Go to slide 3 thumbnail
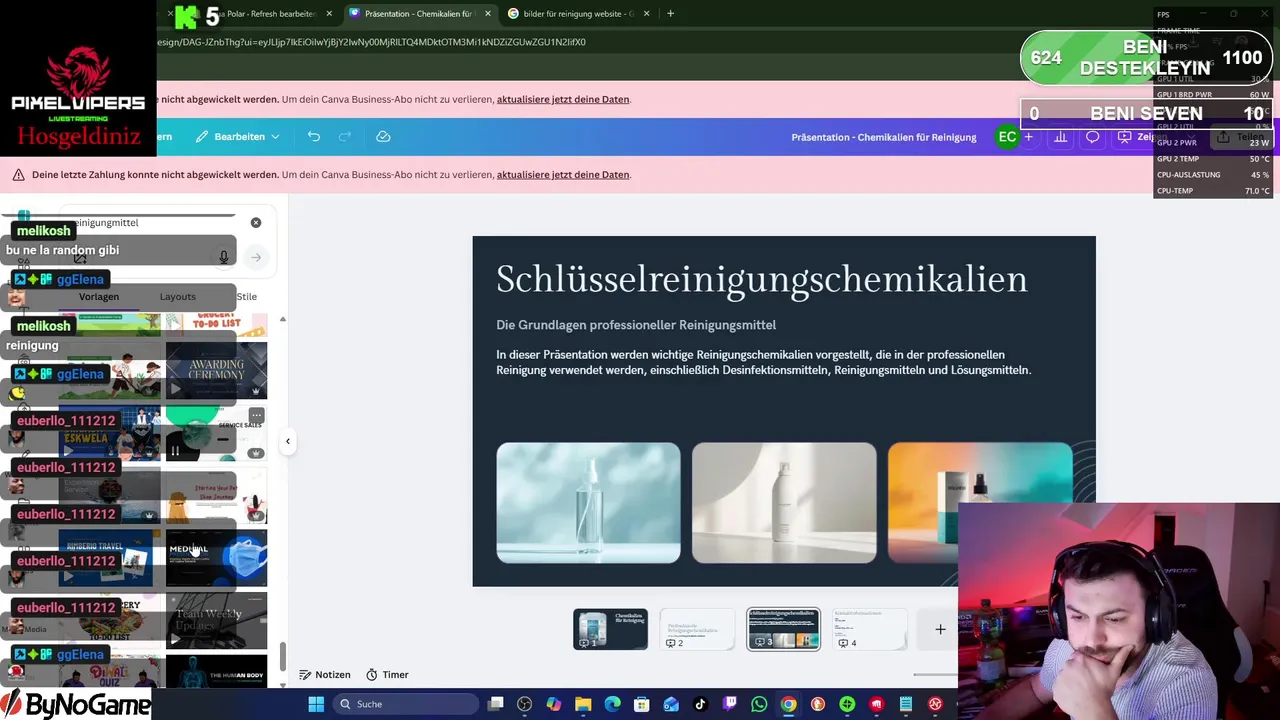This screenshot has height=720, width=1280. coord(784,629)
